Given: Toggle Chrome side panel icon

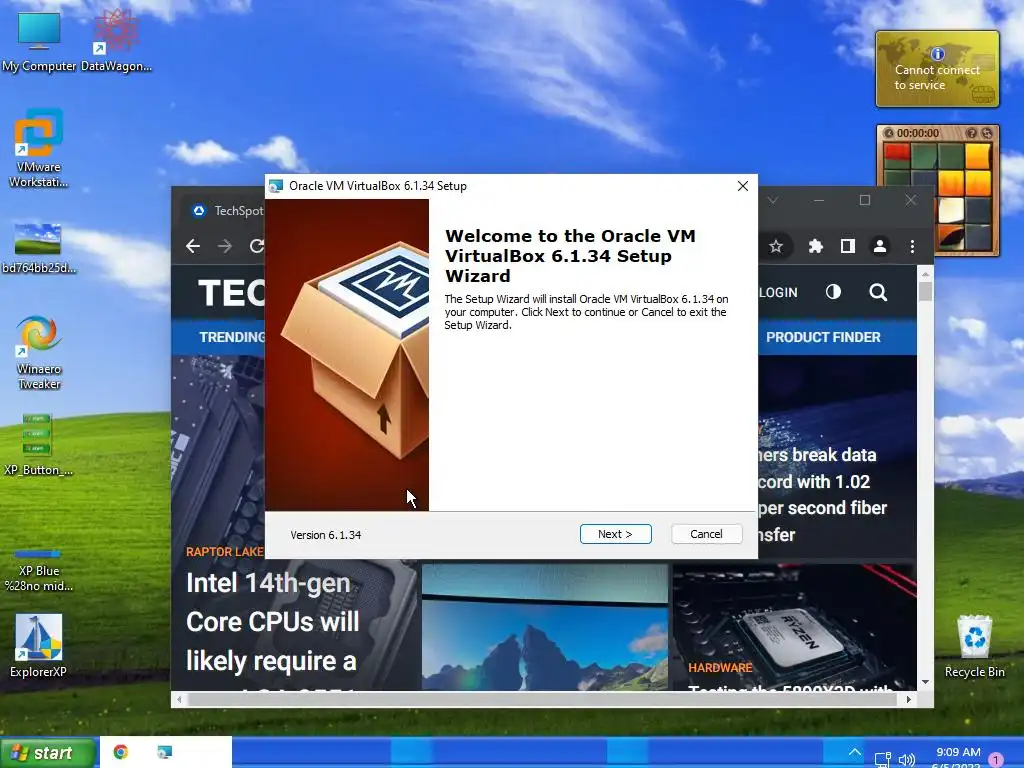Looking at the screenshot, I should [848, 246].
